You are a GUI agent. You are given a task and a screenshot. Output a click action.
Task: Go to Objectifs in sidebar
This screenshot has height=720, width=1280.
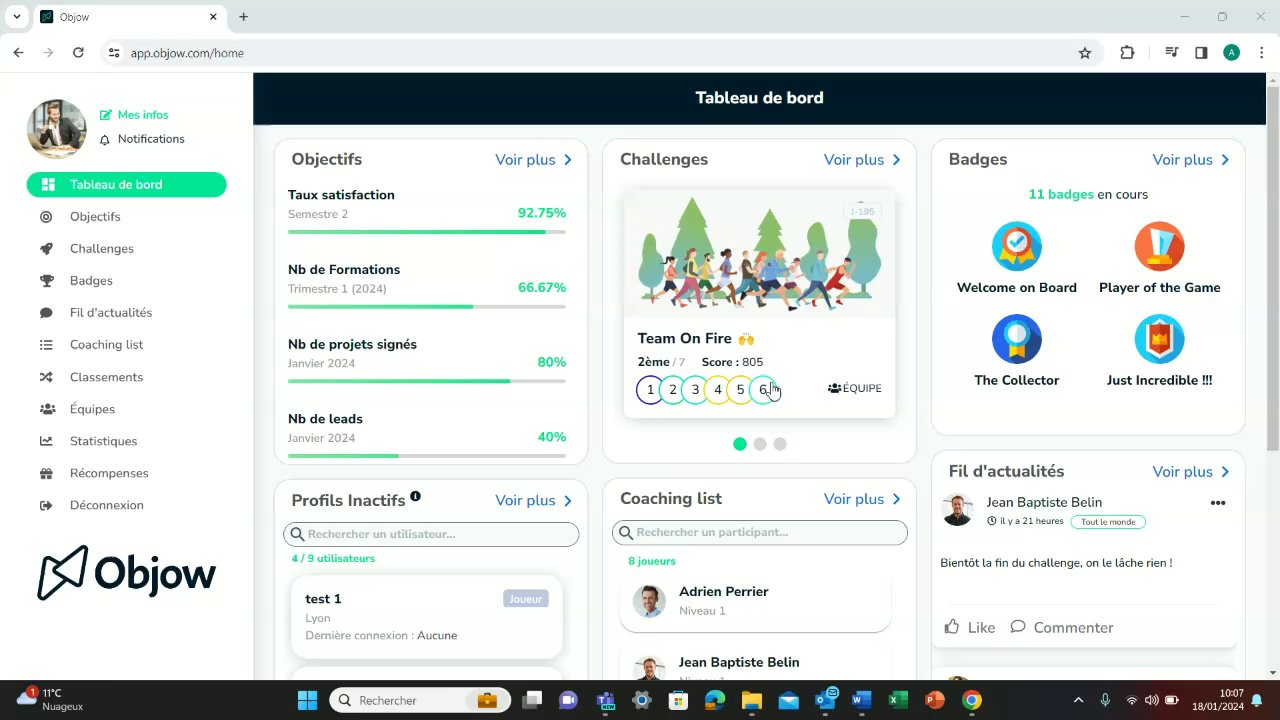[95, 217]
